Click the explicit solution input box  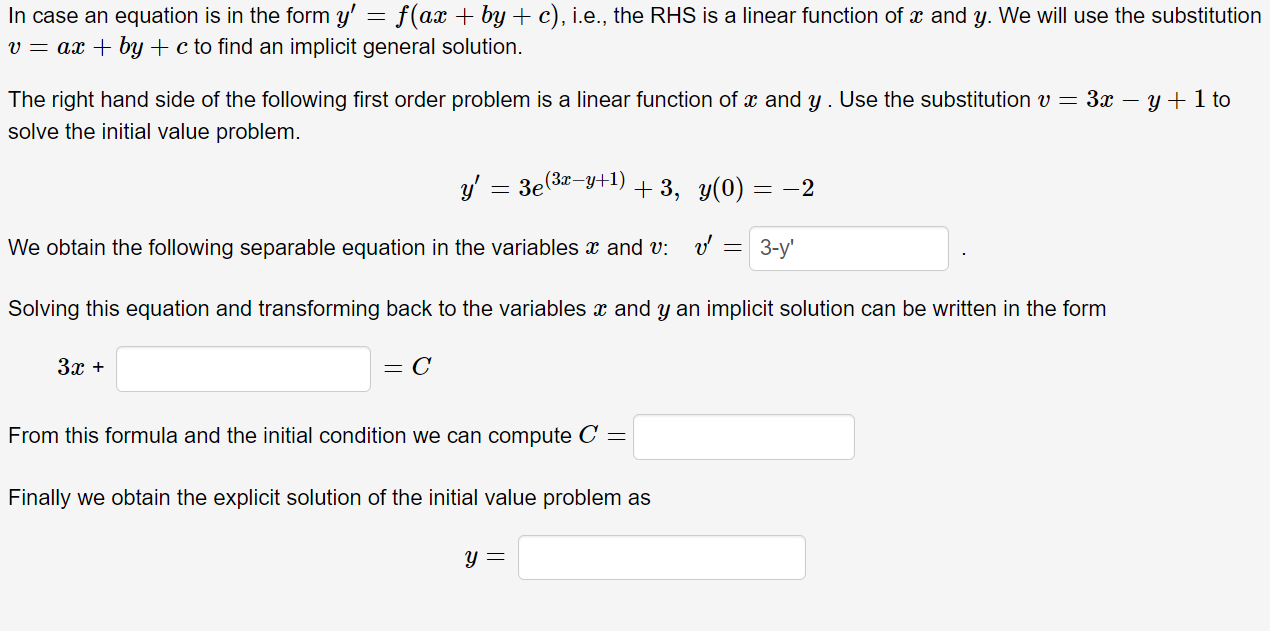(661, 556)
